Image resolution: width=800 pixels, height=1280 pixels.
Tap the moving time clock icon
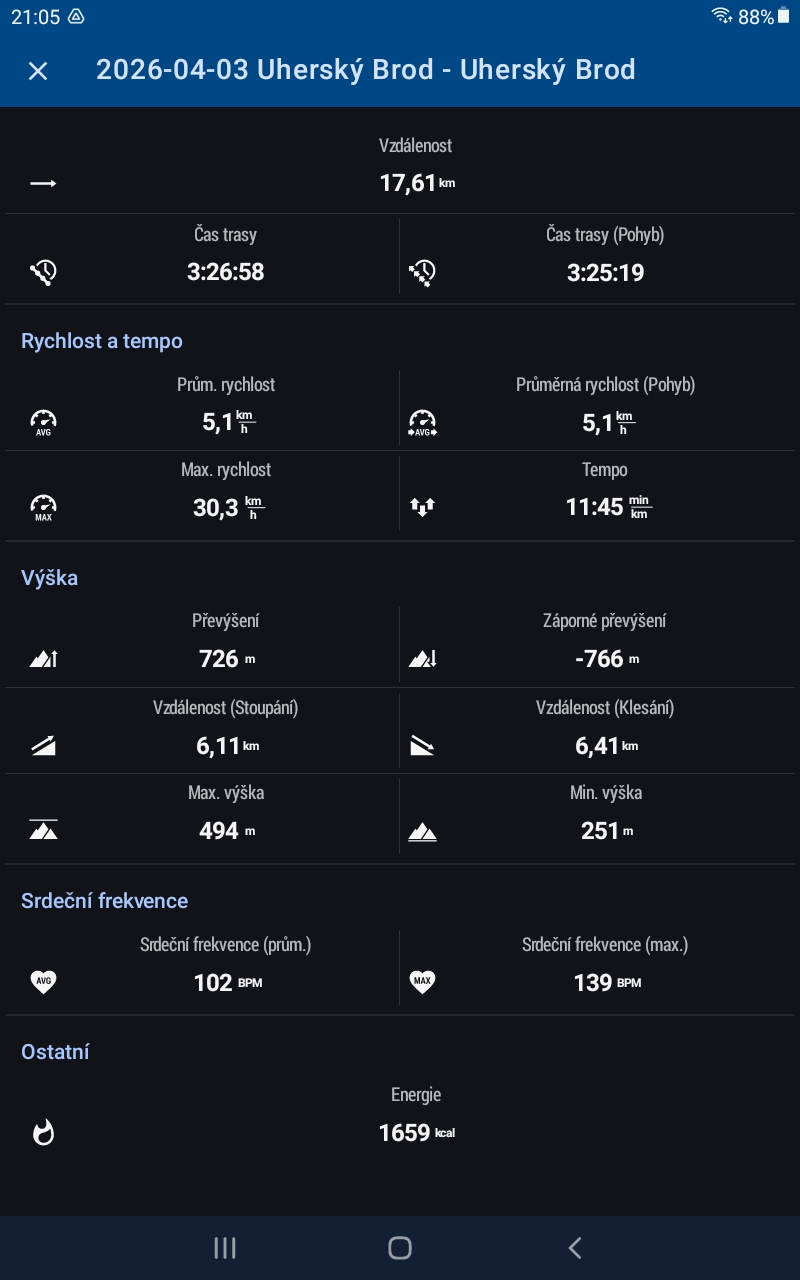point(422,272)
